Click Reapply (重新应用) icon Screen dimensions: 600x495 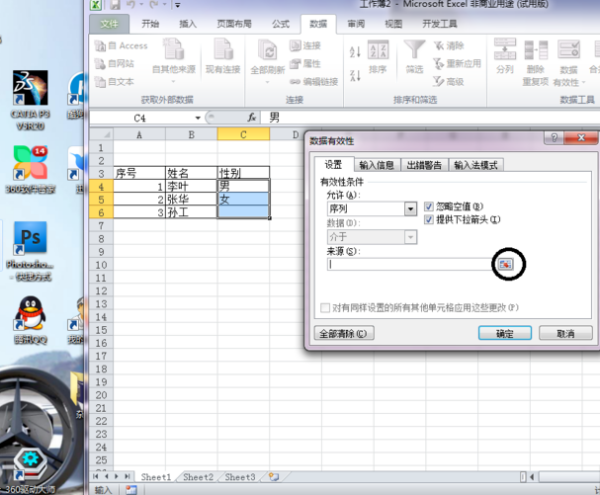click(439, 64)
